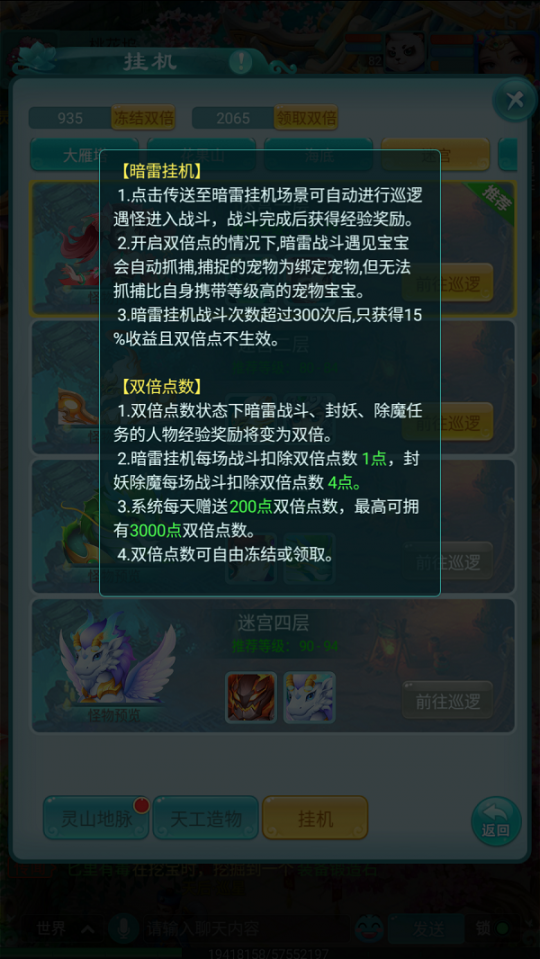The image size is (540, 959).
Task: Select the white dragon monster icon in 迷宫四层
Action: coord(309,697)
